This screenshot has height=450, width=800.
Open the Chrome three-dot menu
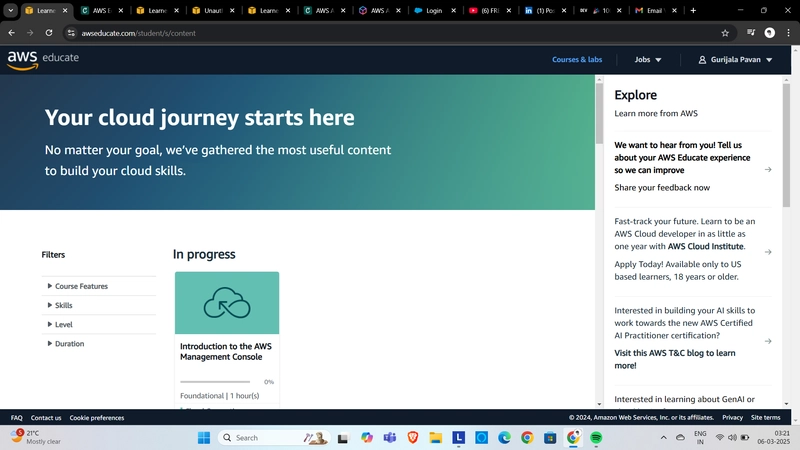point(789,33)
